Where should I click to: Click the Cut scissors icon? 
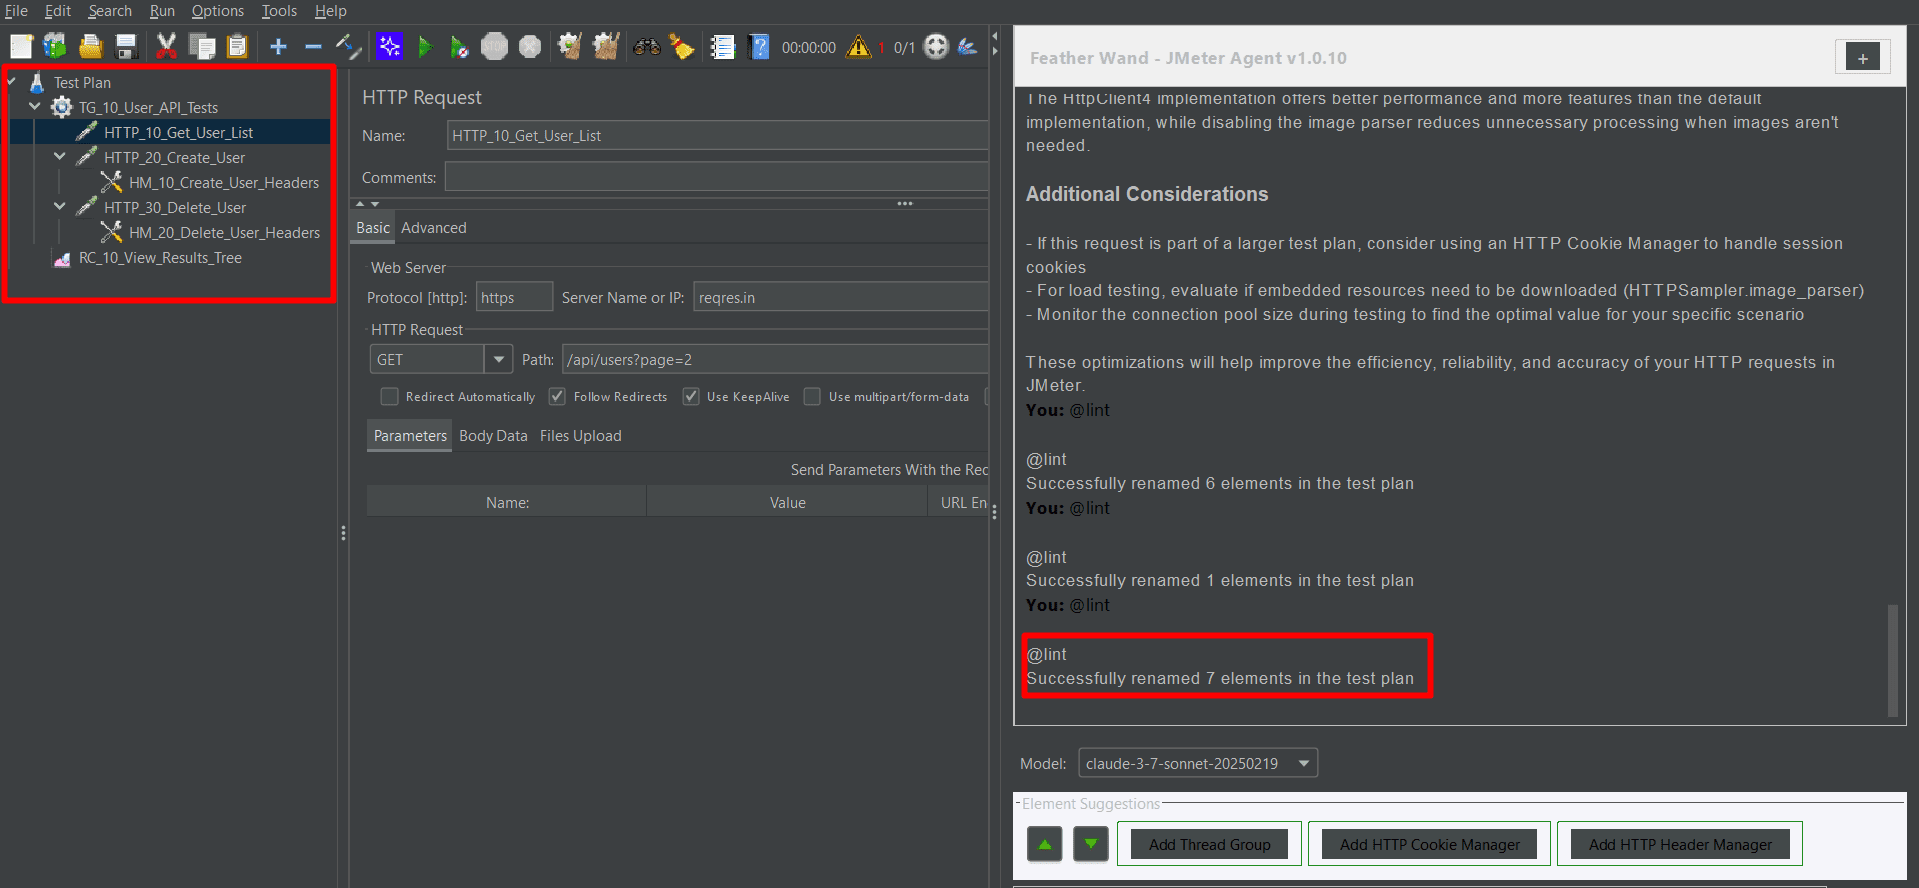pyautogui.click(x=166, y=47)
